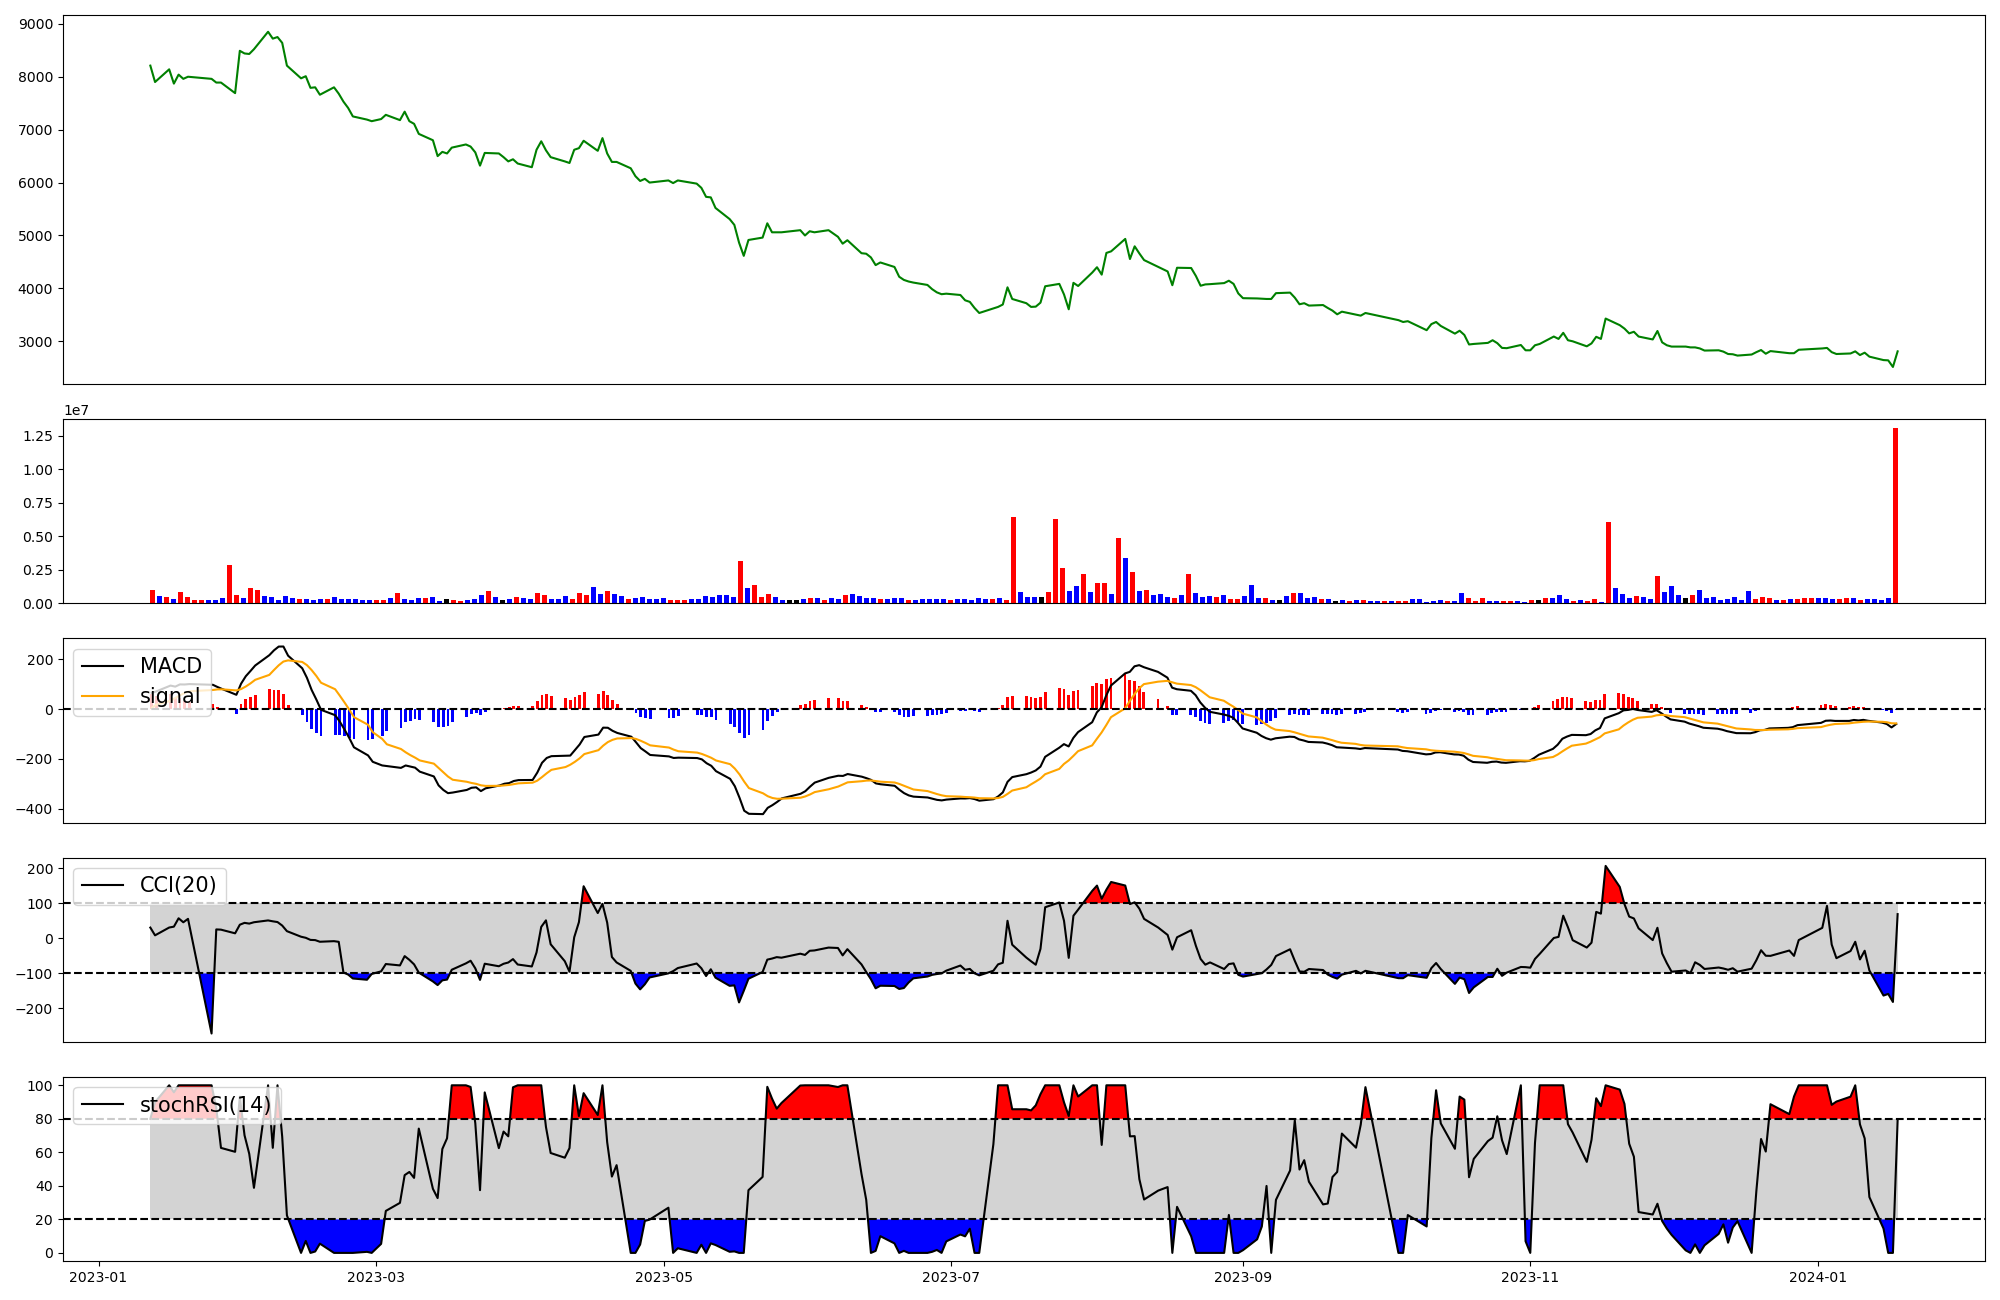Click the 2023-05 x-axis date label
The width and height of the screenshot is (2000, 1300).
(x=663, y=1276)
